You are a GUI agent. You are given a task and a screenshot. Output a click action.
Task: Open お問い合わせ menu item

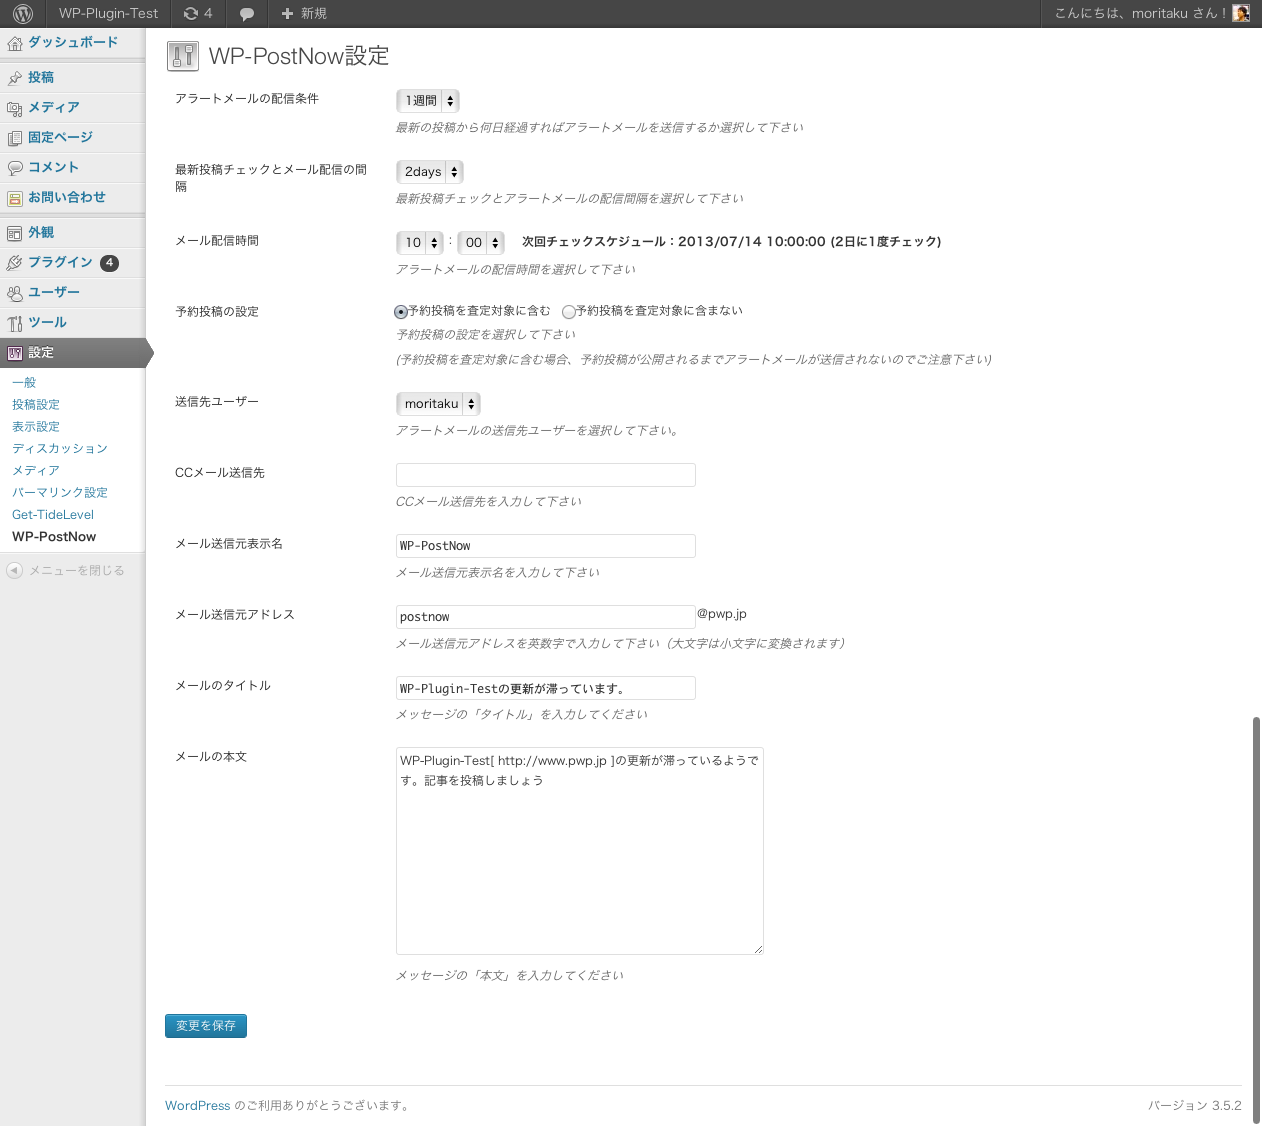(67, 197)
